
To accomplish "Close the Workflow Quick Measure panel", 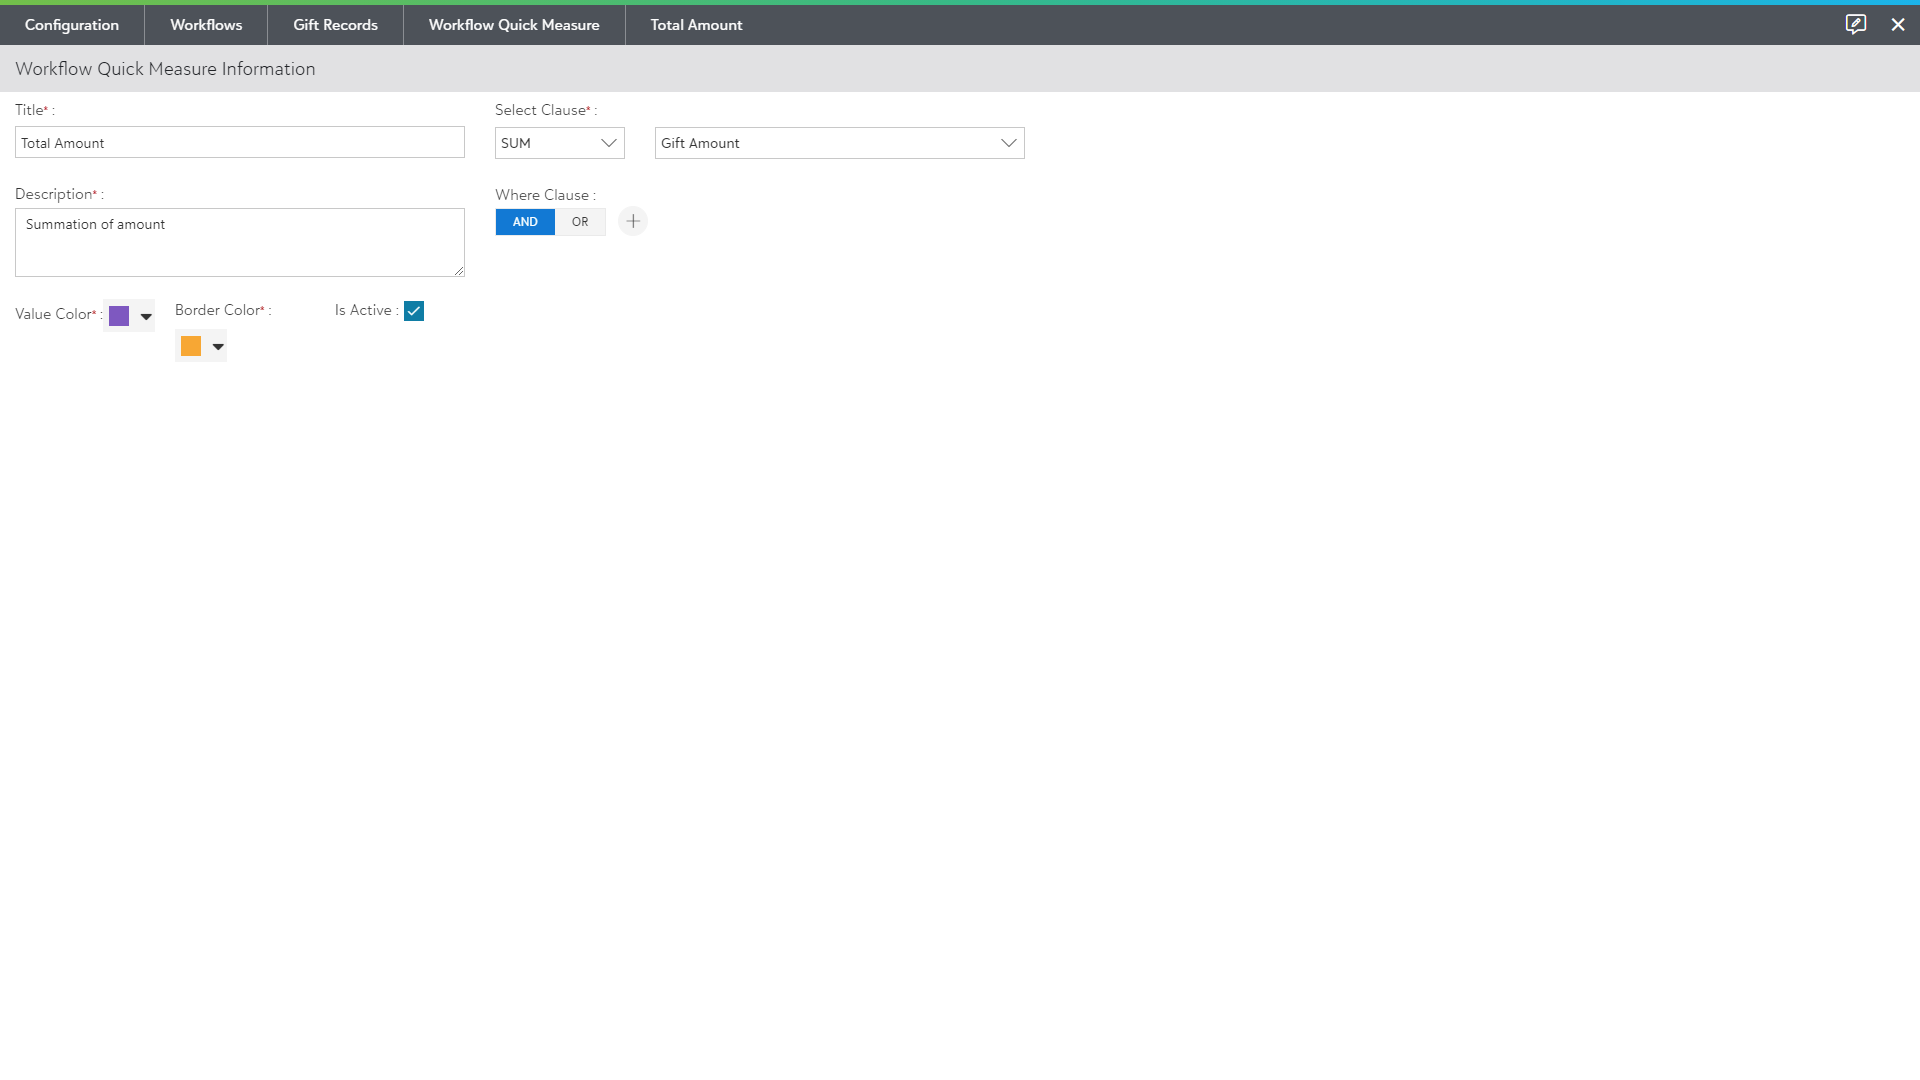I will pos(1897,24).
